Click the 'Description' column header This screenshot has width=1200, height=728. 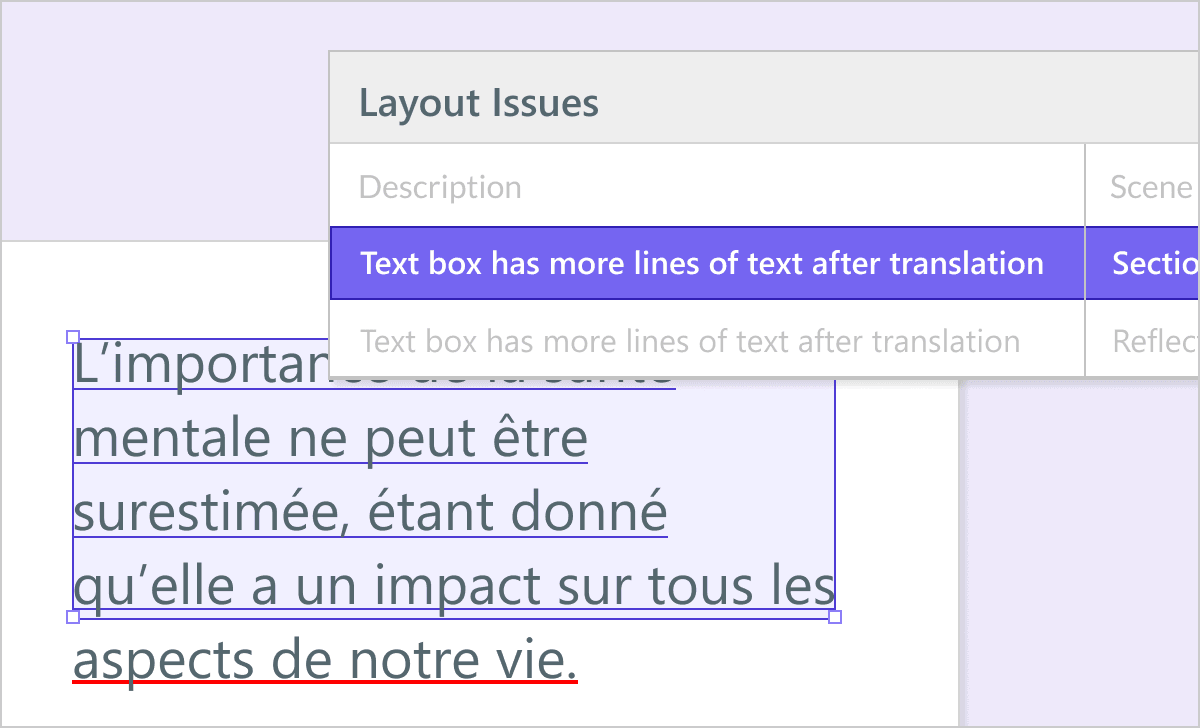coord(440,187)
